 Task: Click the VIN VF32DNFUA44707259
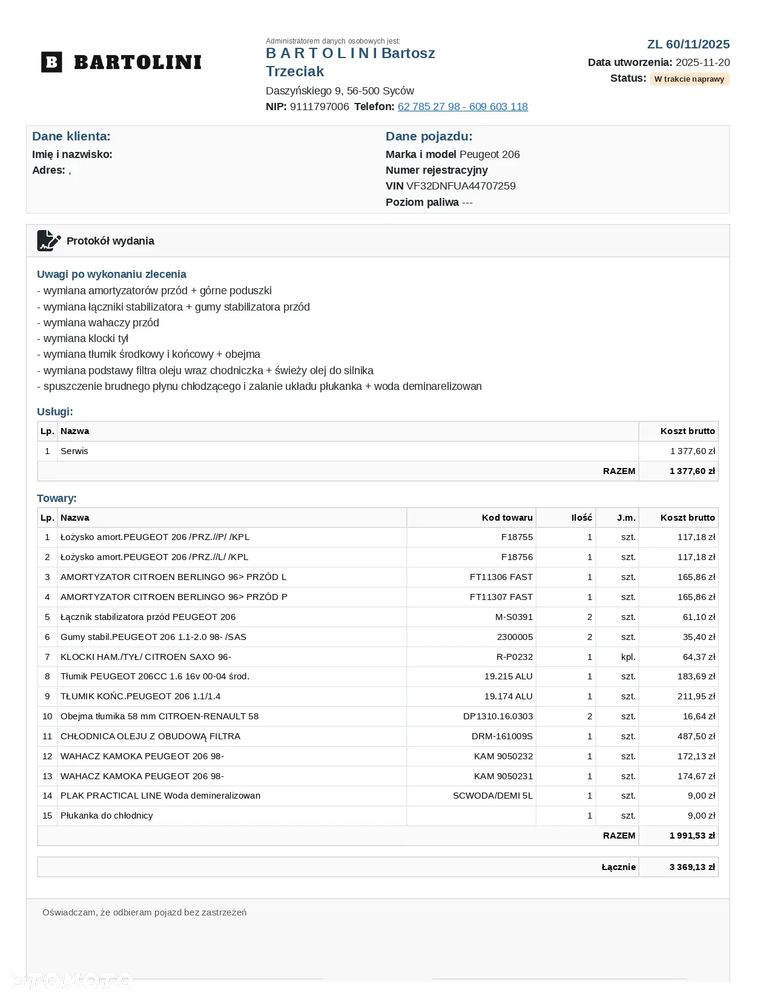[x=461, y=186]
